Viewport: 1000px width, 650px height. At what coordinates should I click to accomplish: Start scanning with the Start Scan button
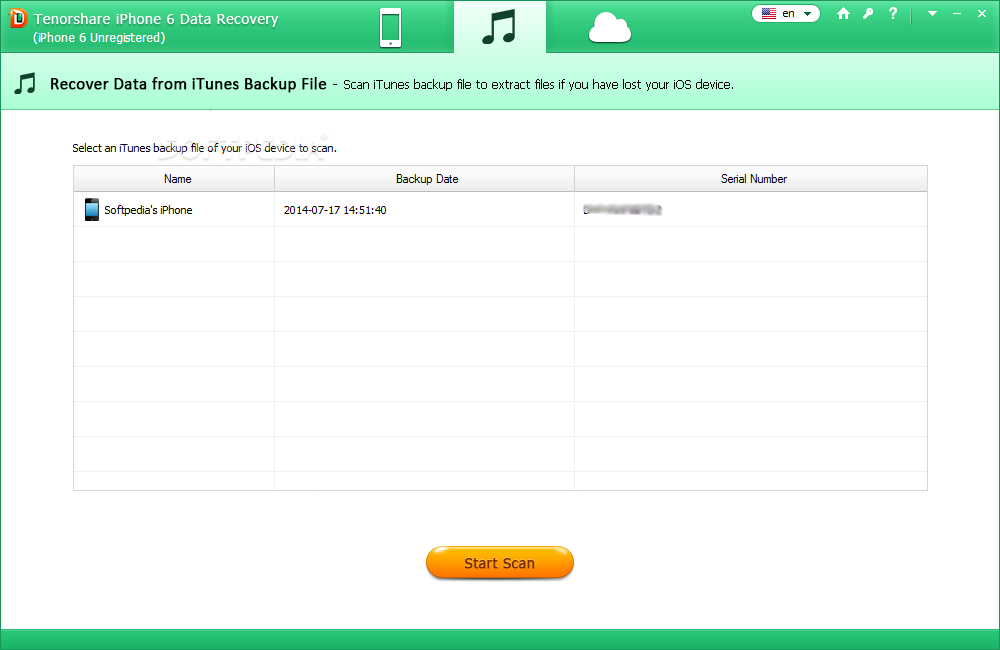click(x=500, y=563)
